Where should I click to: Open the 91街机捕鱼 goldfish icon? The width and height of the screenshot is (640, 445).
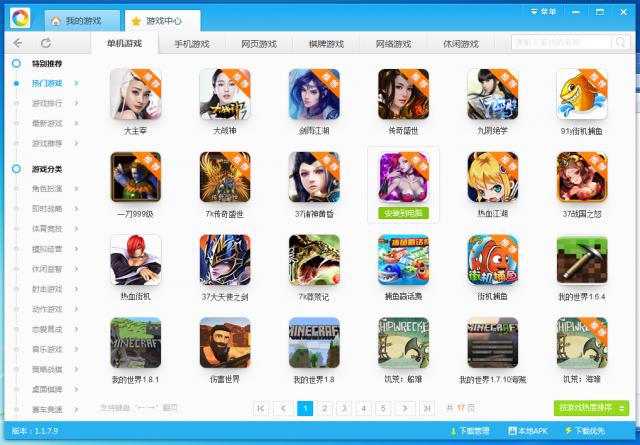[x=582, y=94]
